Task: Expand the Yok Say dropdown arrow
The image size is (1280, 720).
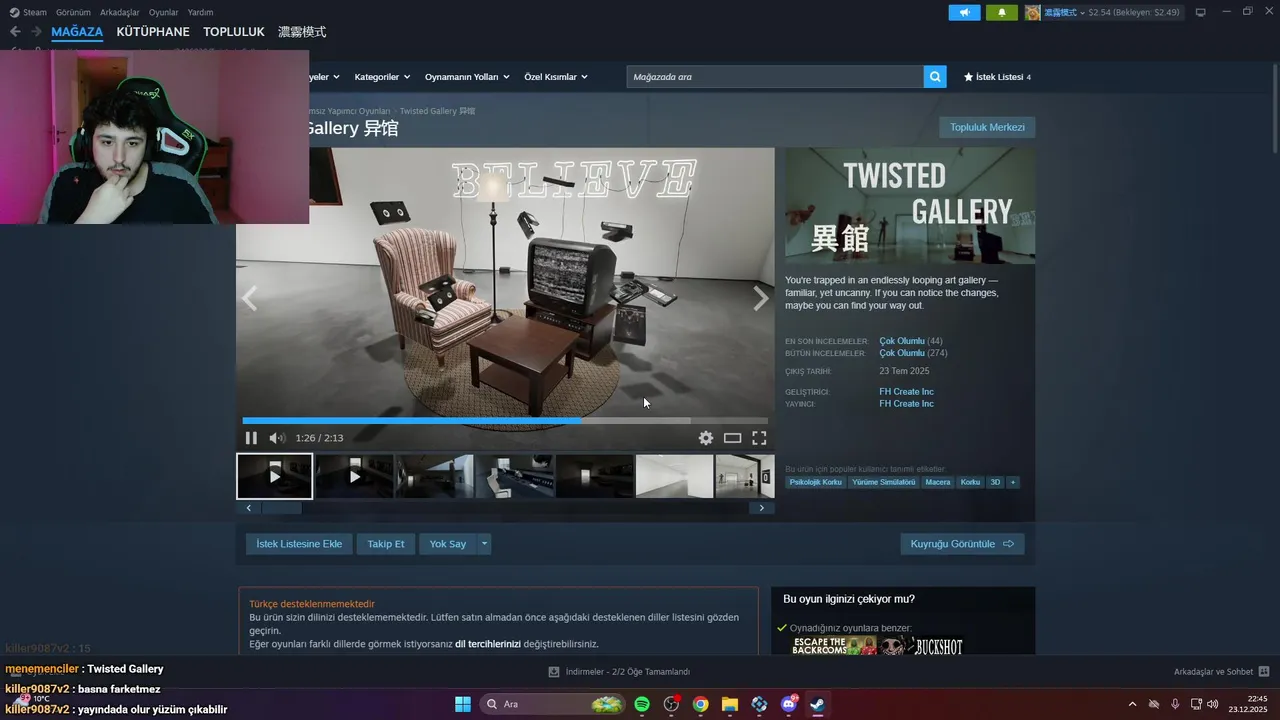Action: pos(484,544)
